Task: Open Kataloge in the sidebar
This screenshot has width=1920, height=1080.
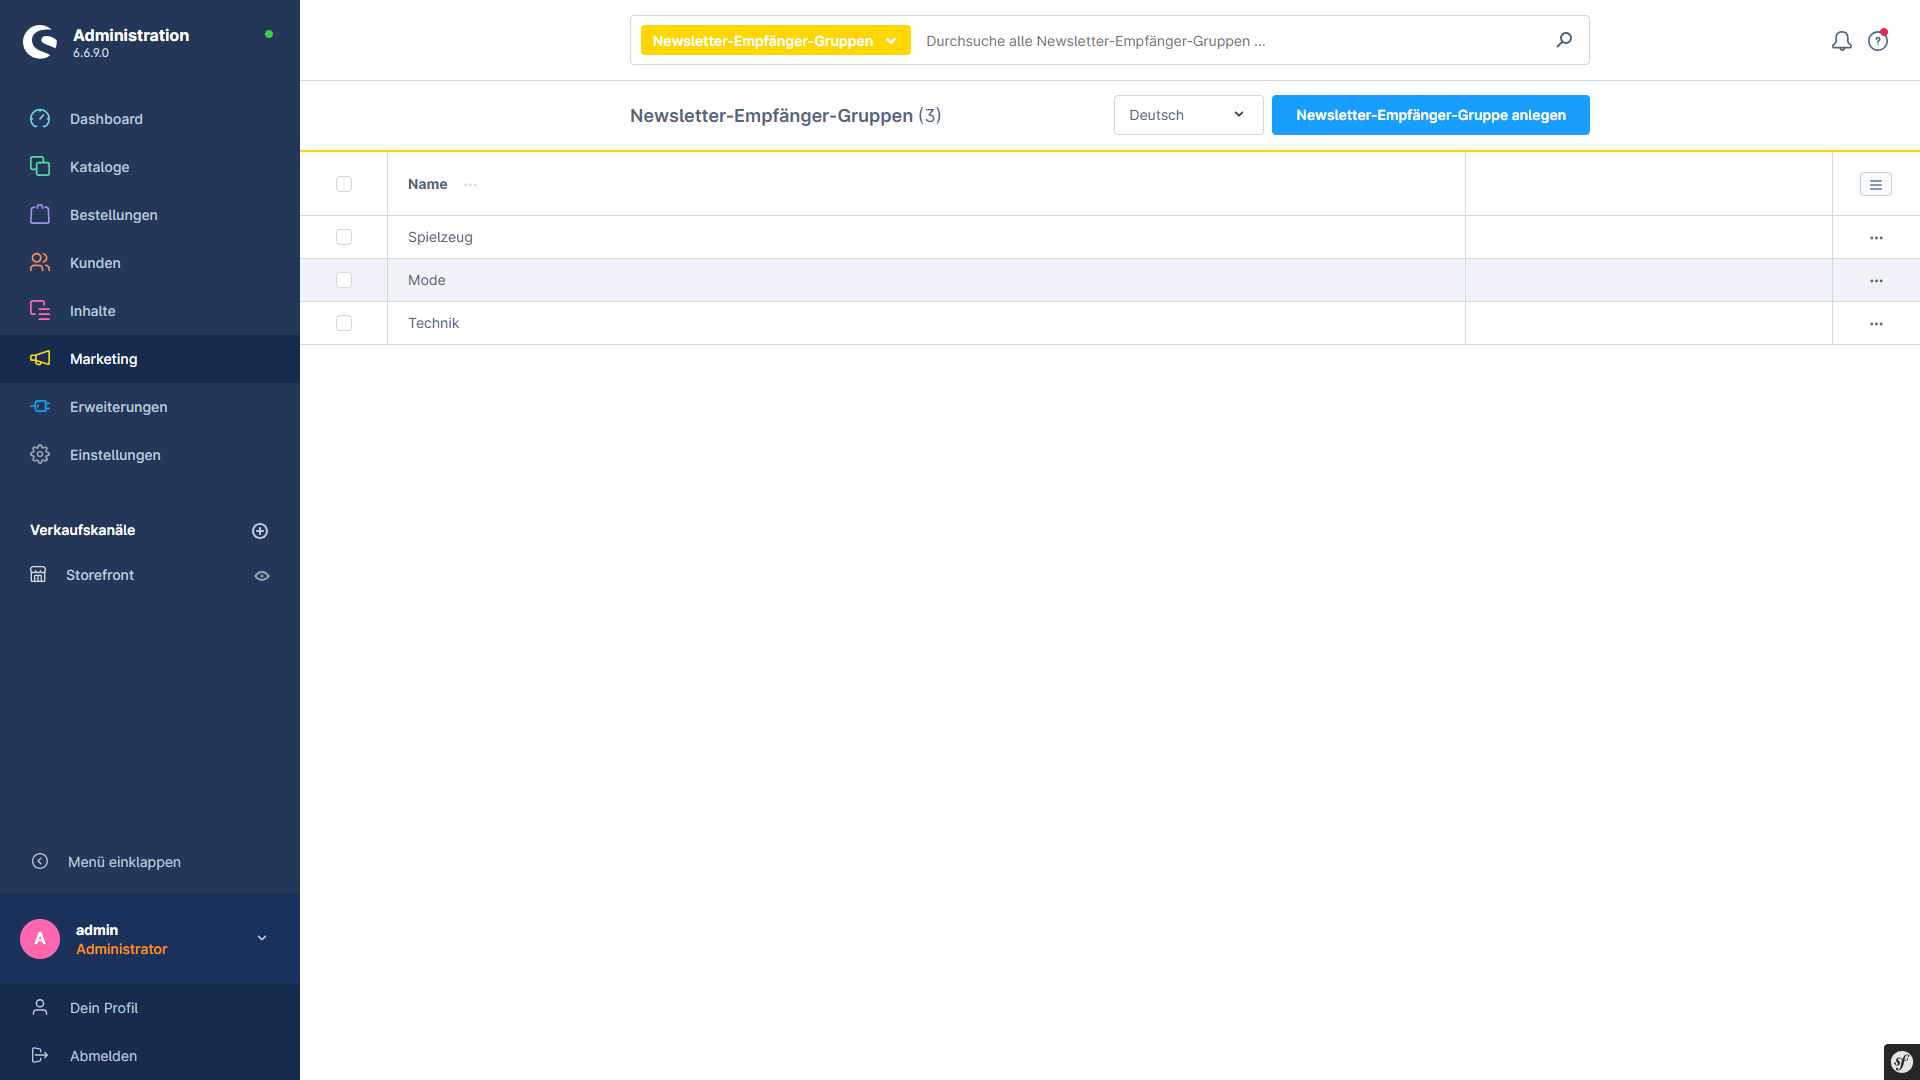Action: click(99, 167)
